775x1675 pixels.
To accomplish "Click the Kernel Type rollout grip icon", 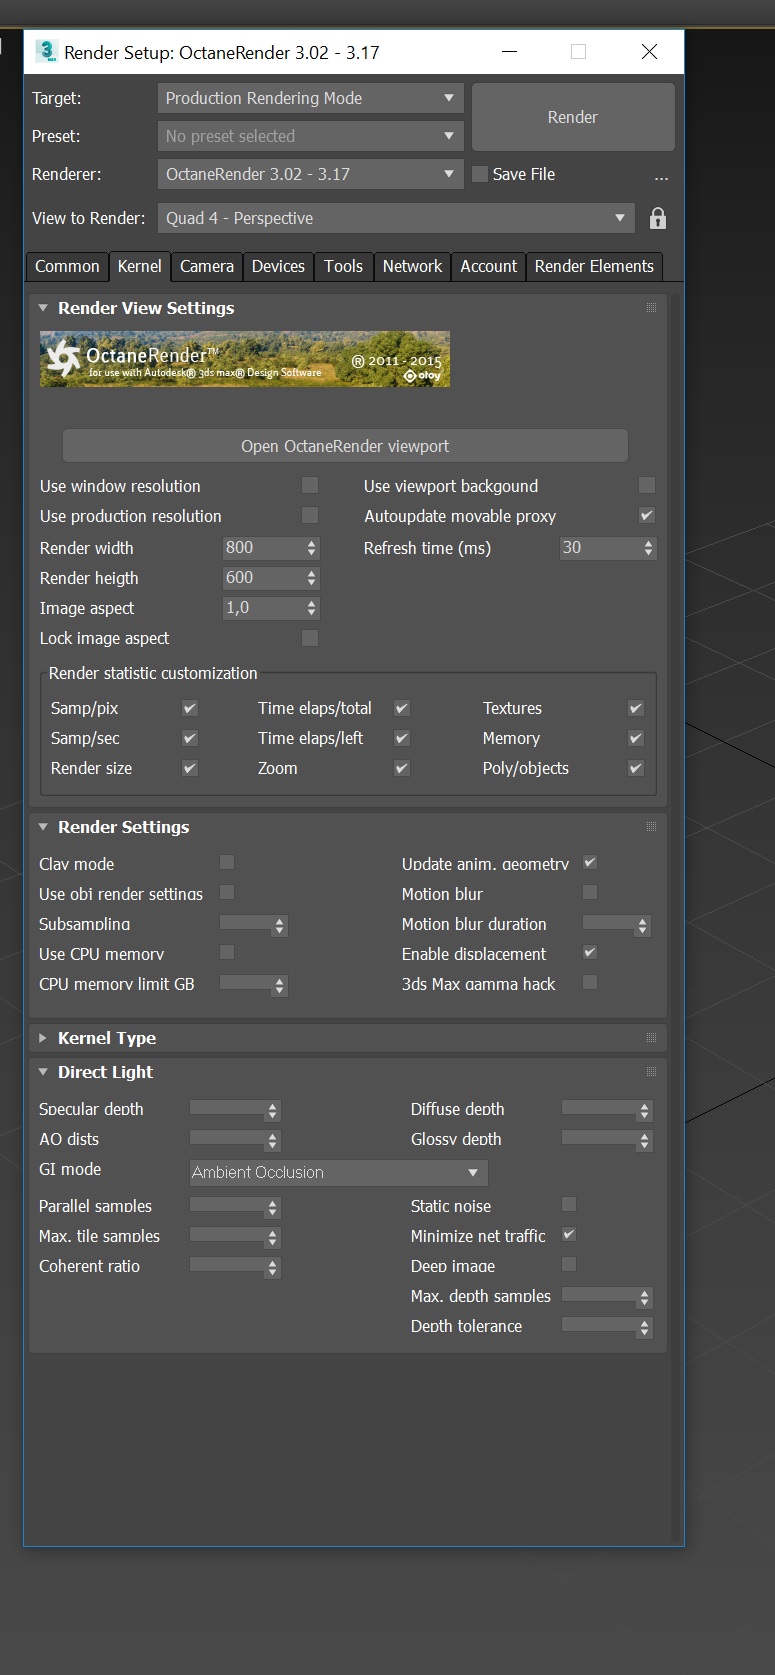I will (651, 1038).
